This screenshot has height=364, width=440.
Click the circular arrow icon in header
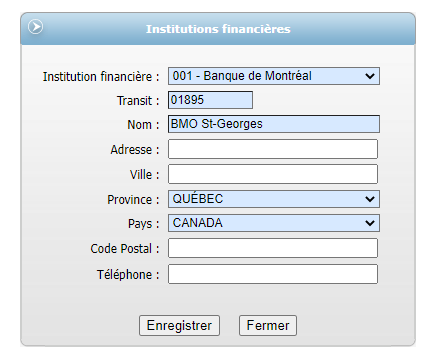pyautogui.click(x=35, y=27)
